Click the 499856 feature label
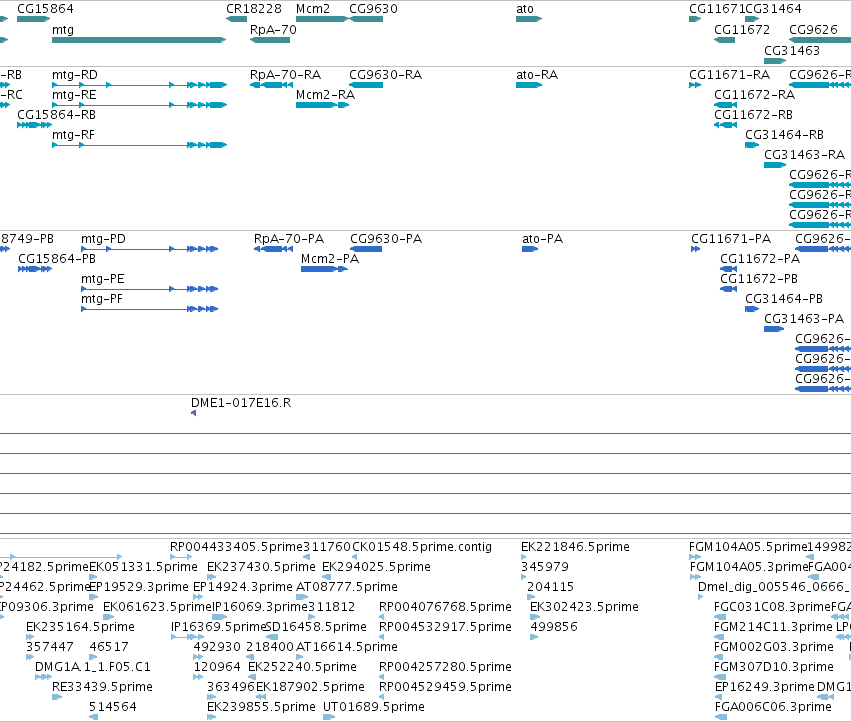 [x=554, y=627]
